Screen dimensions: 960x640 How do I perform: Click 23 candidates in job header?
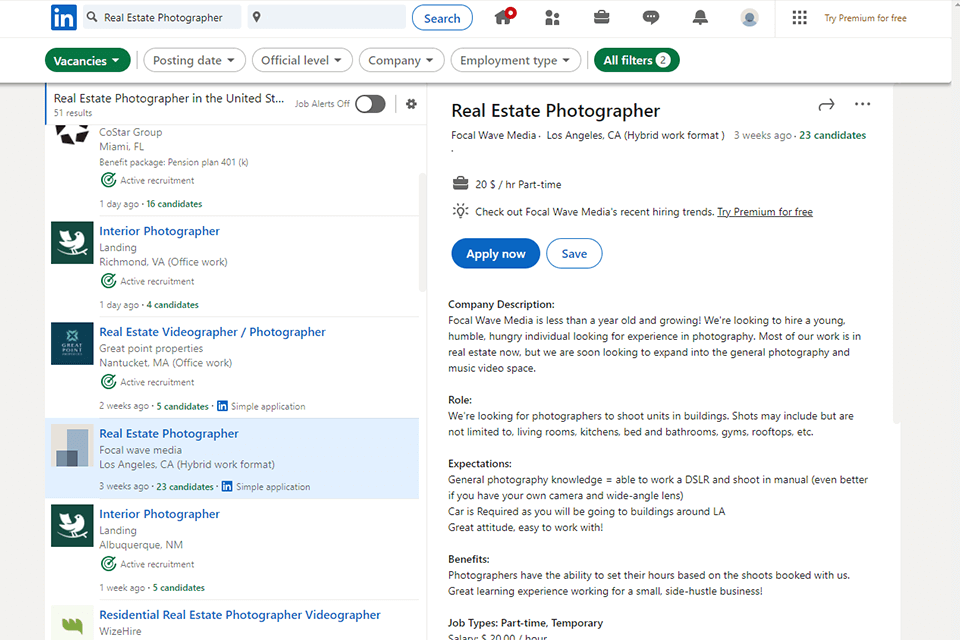pyautogui.click(x=833, y=135)
